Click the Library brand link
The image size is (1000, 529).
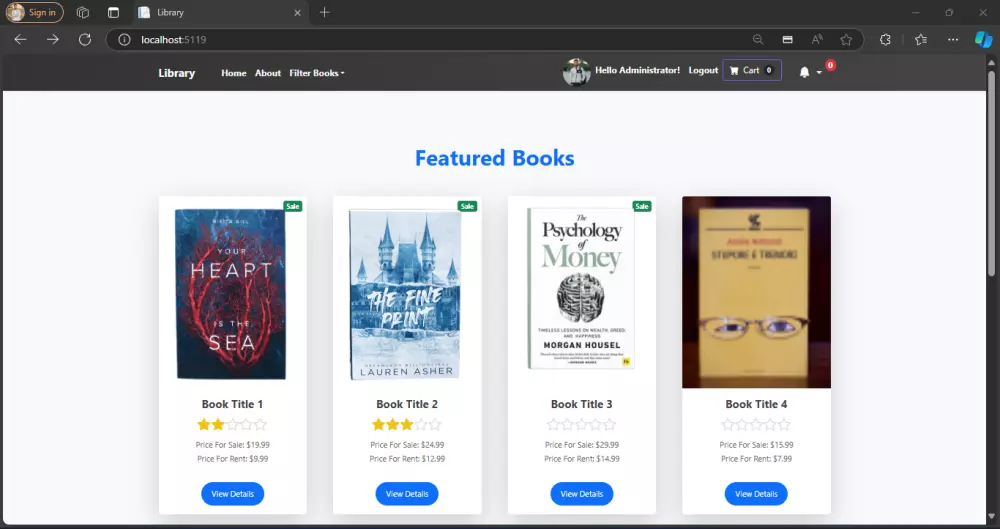pos(177,73)
